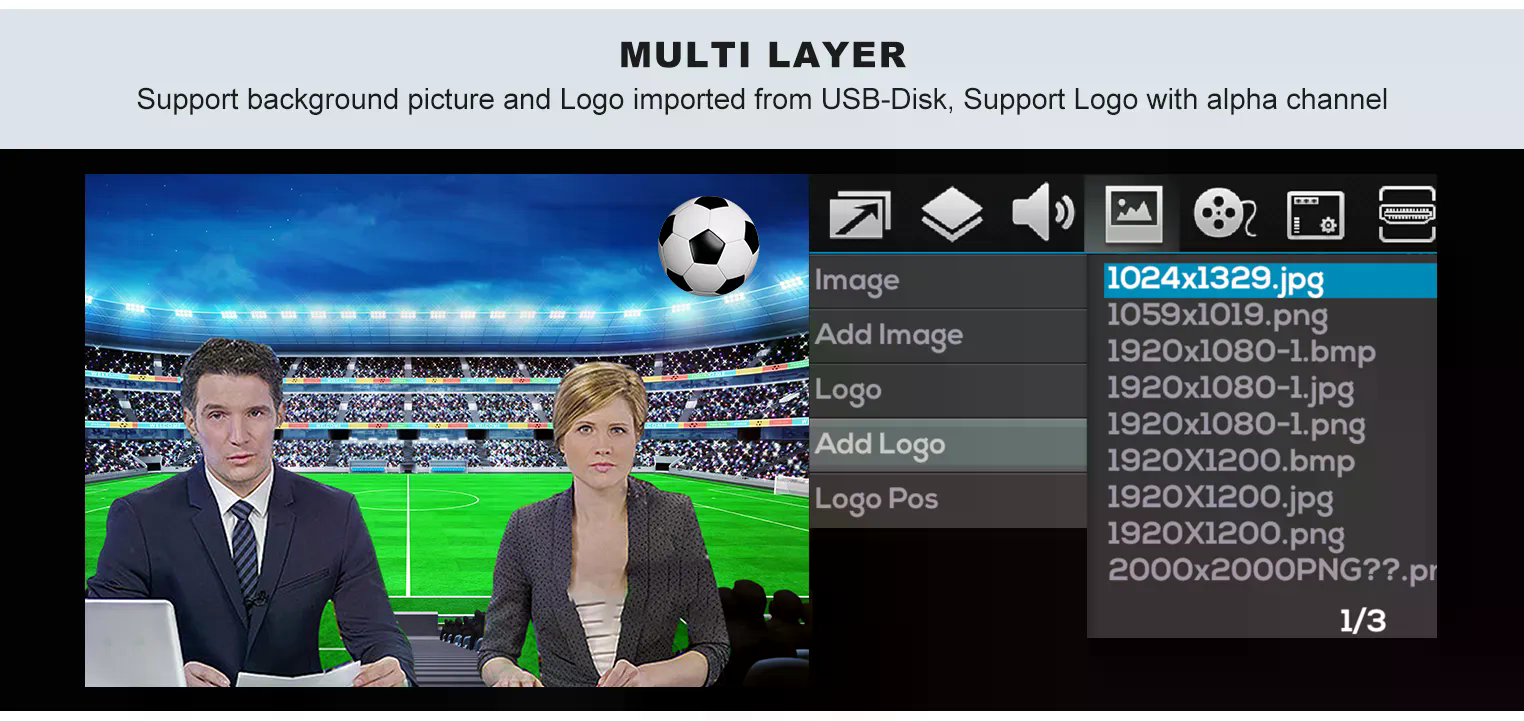The height and width of the screenshot is (721, 1524).
Task: Open the window settings gear icon
Action: tap(1315, 215)
